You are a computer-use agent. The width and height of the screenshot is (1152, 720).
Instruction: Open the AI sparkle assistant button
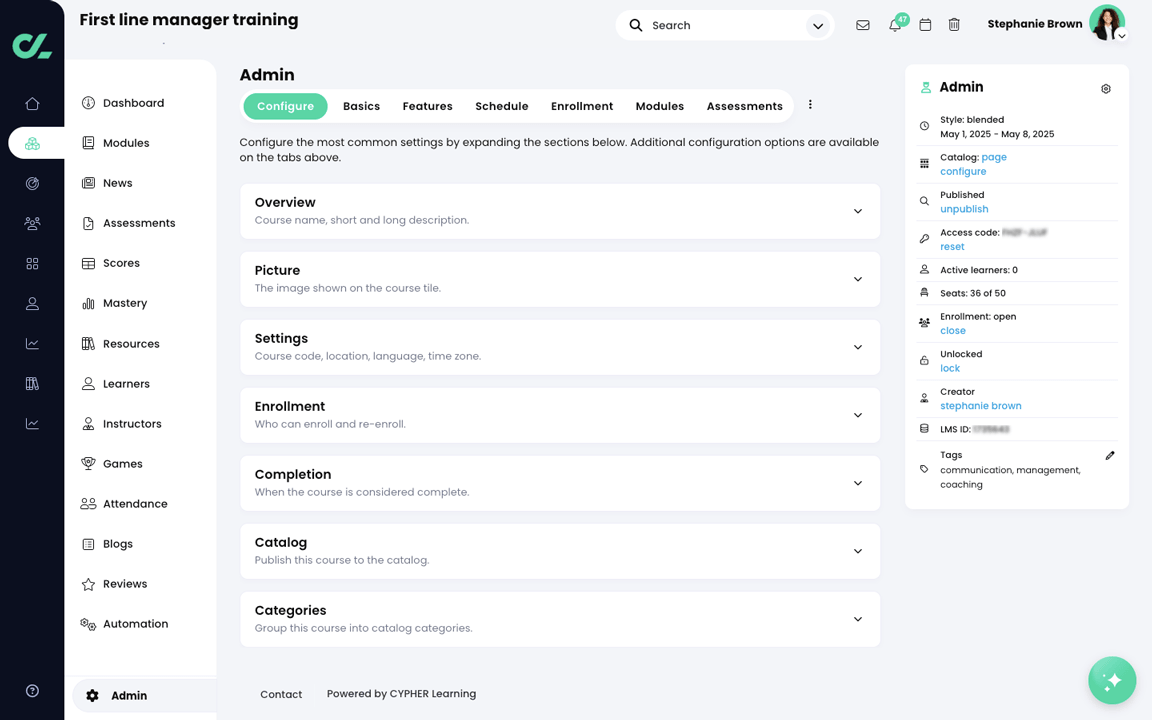click(1112, 680)
